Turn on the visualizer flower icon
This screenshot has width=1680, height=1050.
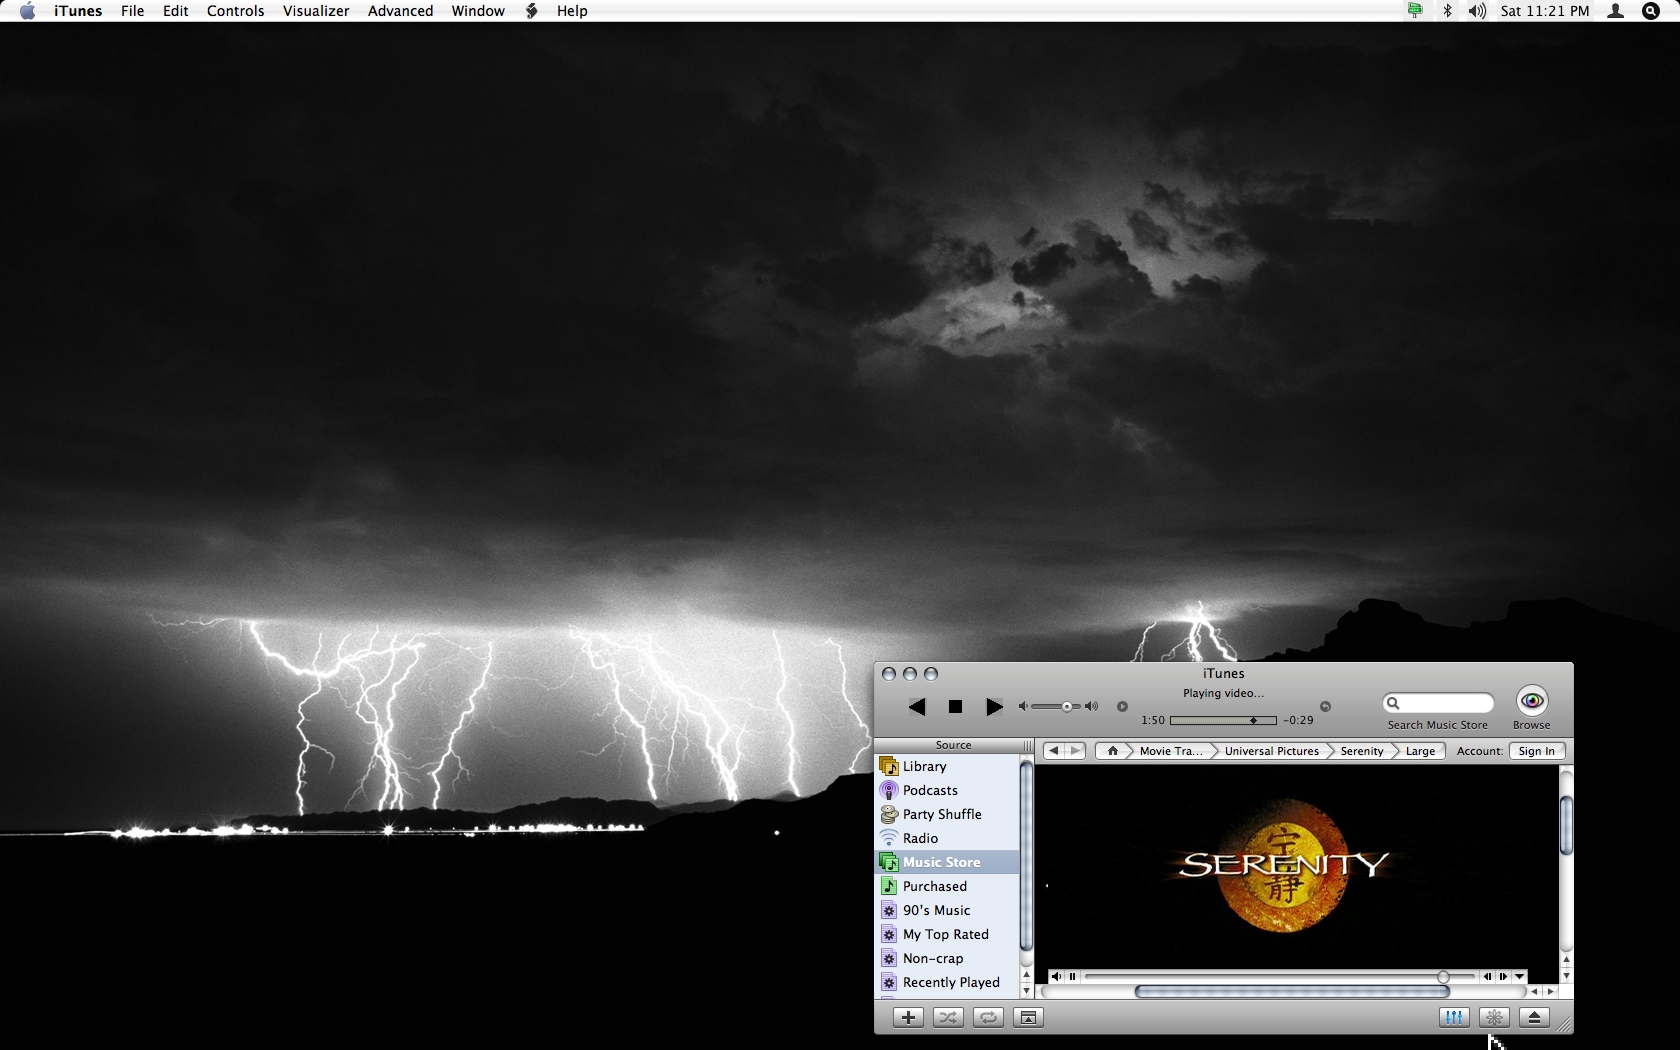click(1494, 1017)
